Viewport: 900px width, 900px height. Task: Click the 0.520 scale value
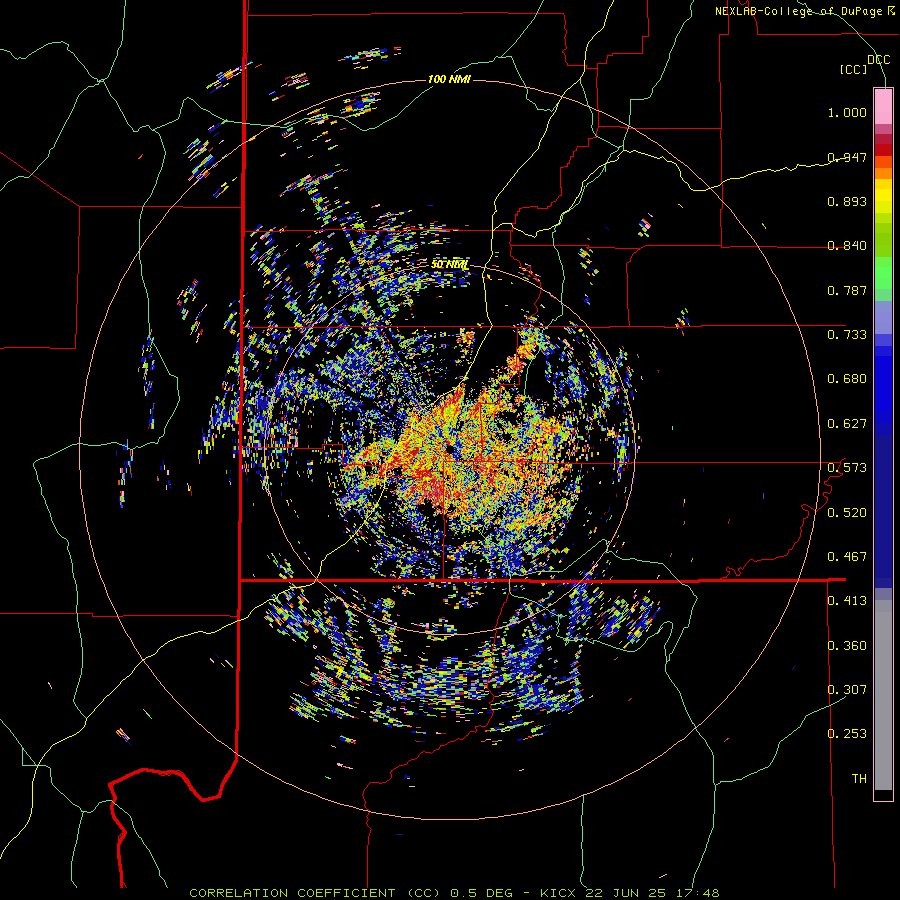click(847, 513)
